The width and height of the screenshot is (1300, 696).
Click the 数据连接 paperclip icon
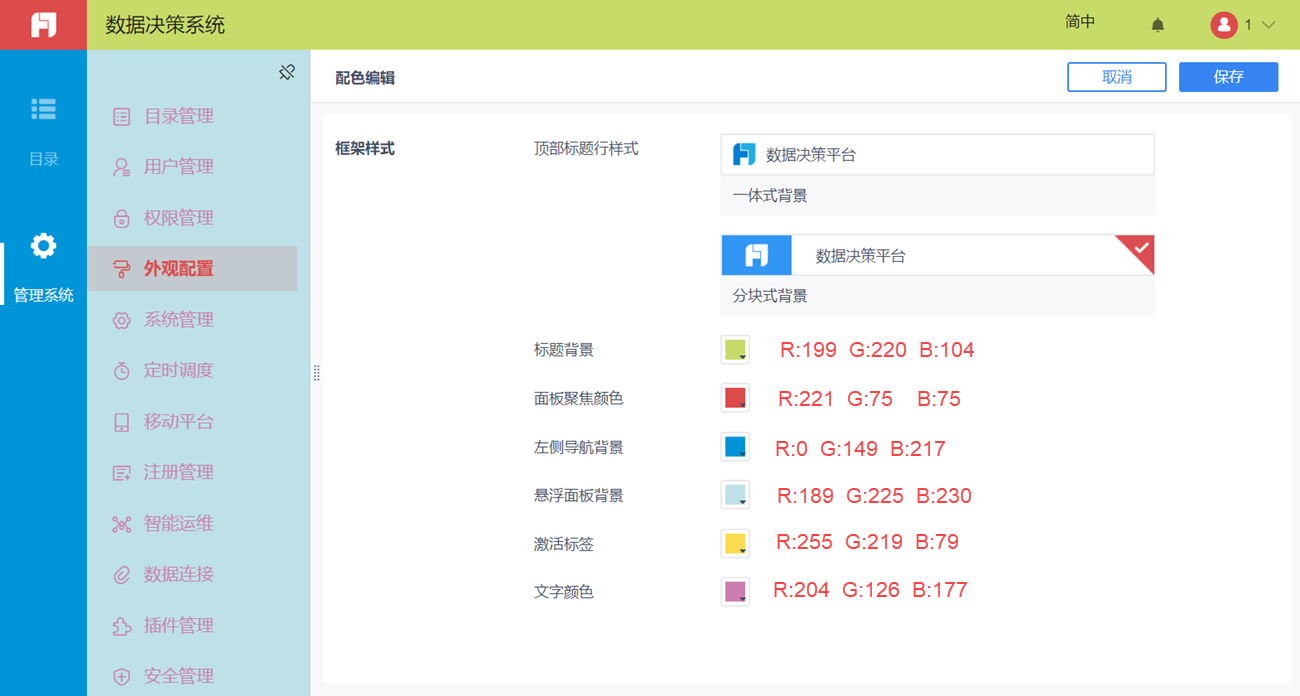(x=122, y=575)
